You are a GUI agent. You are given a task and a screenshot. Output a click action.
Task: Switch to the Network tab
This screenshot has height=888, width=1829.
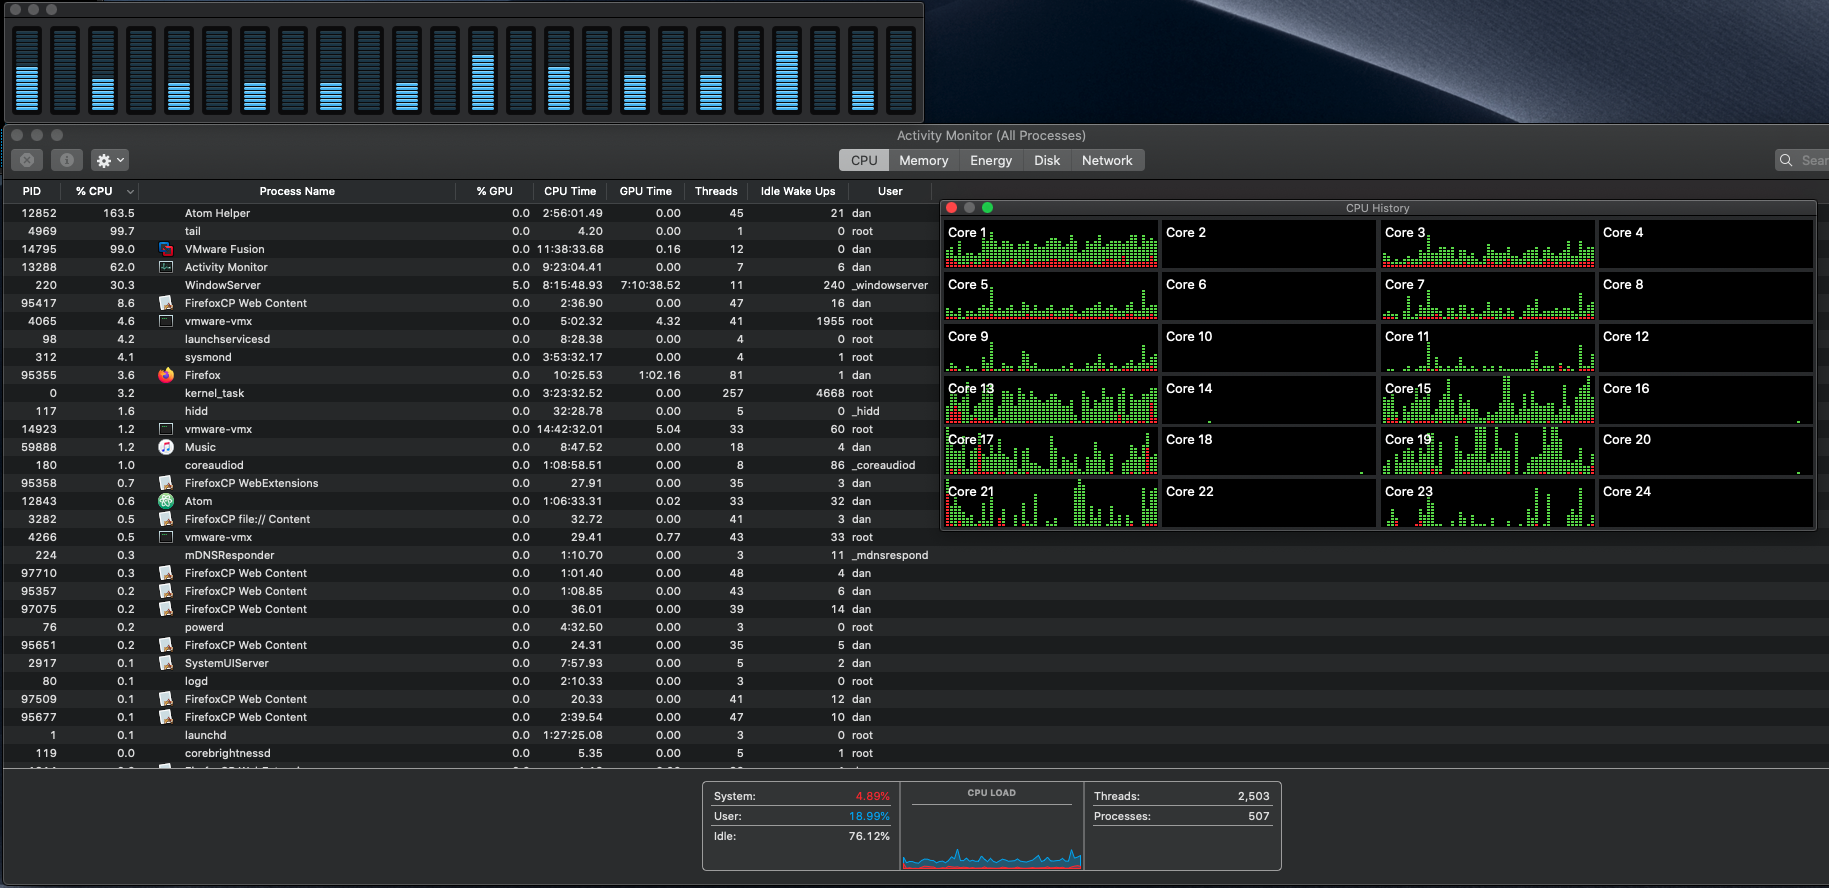[x=1107, y=160]
